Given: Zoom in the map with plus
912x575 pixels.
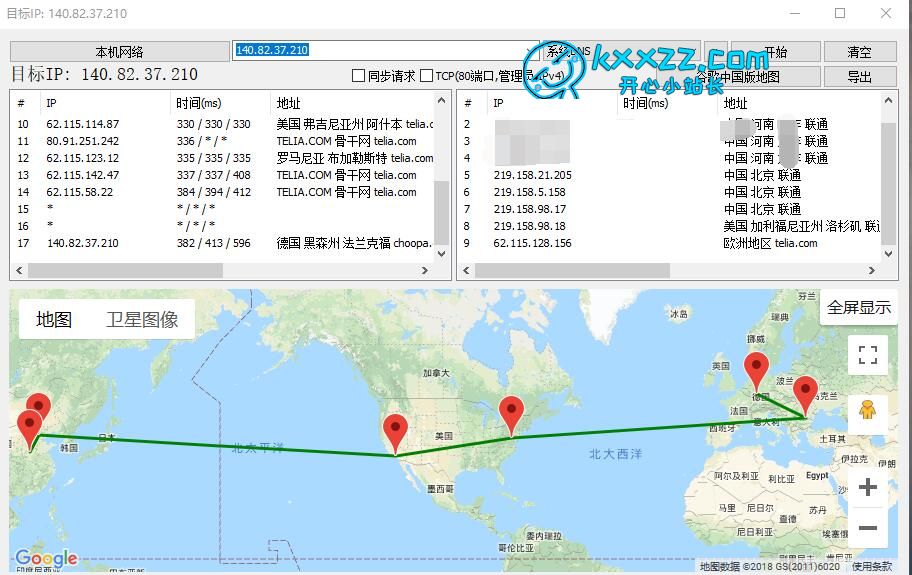Looking at the screenshot, I should 867,487.
